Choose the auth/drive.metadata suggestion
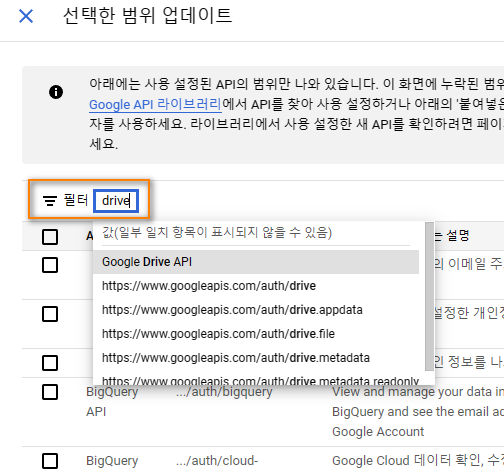The height and width of the screenshot is (472, 504). [x=256, y=358]
